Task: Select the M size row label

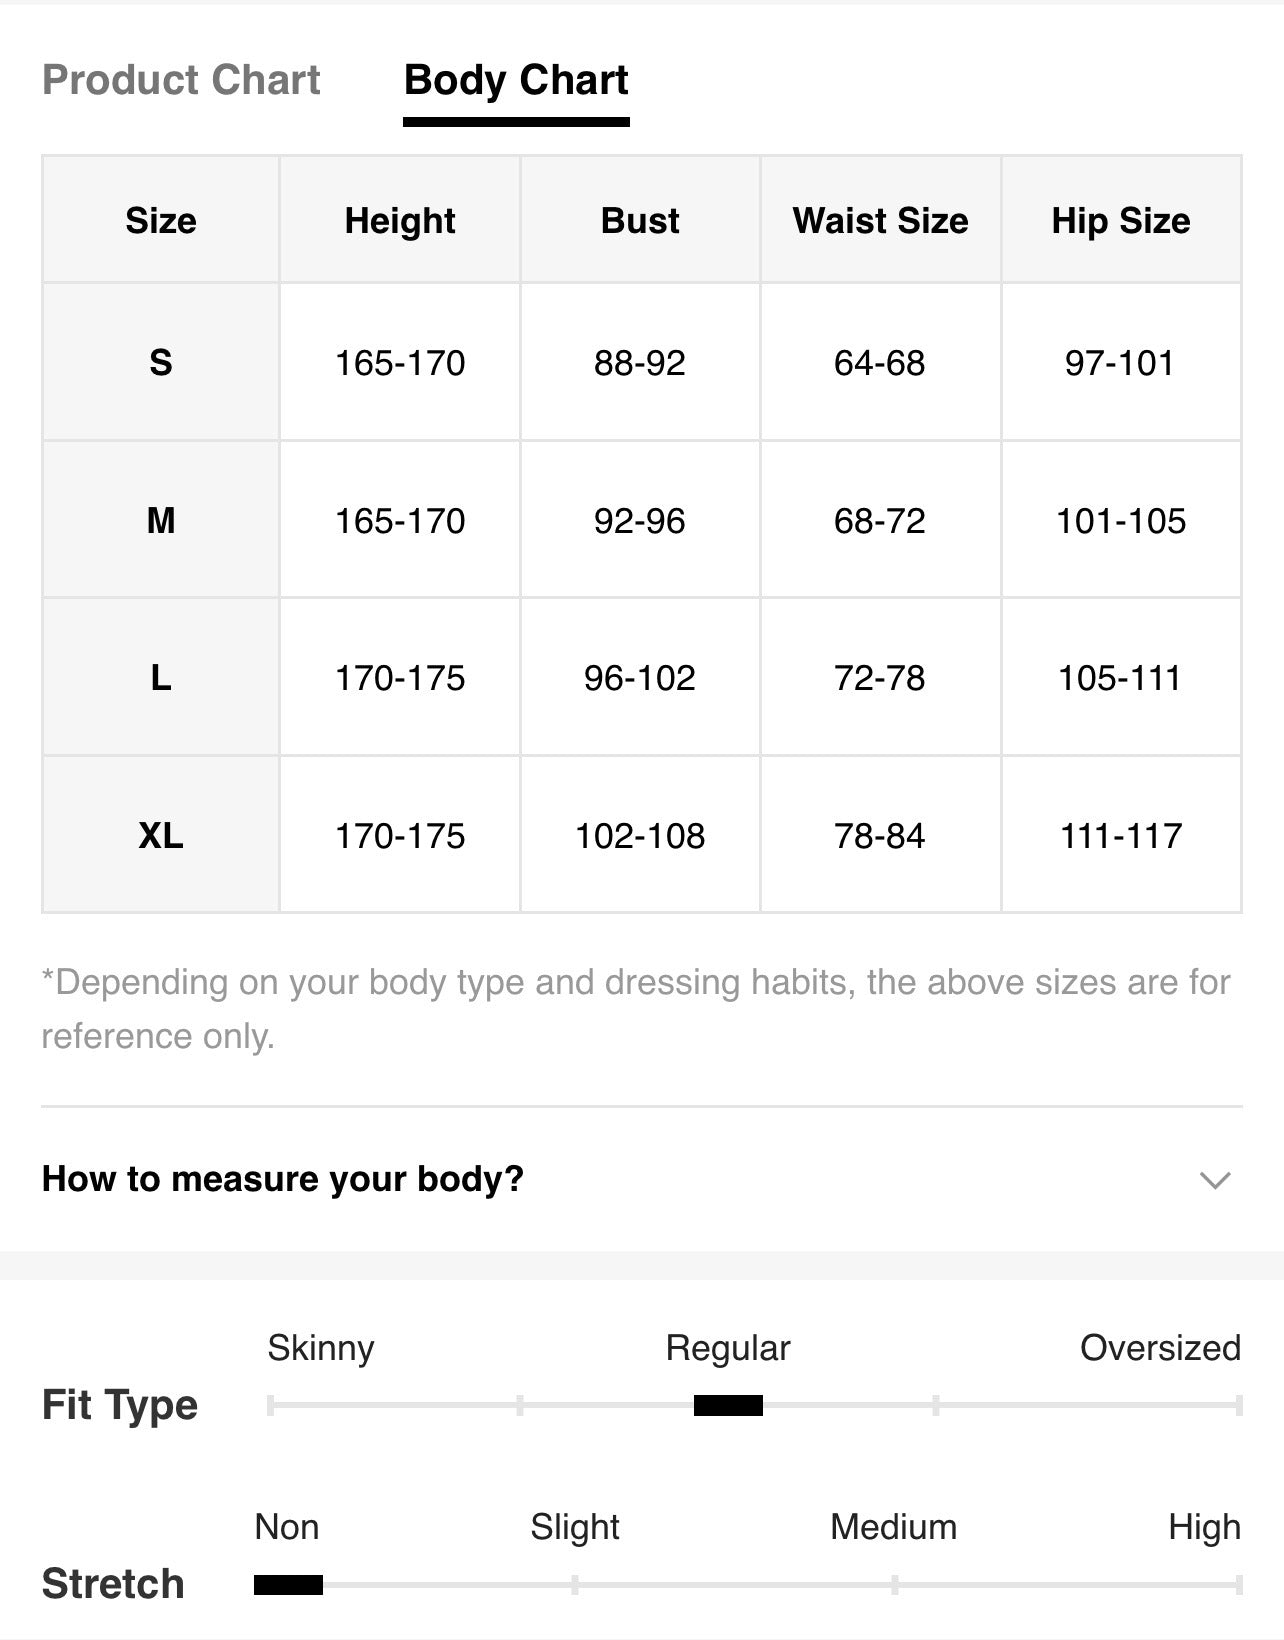Action: 161,520
